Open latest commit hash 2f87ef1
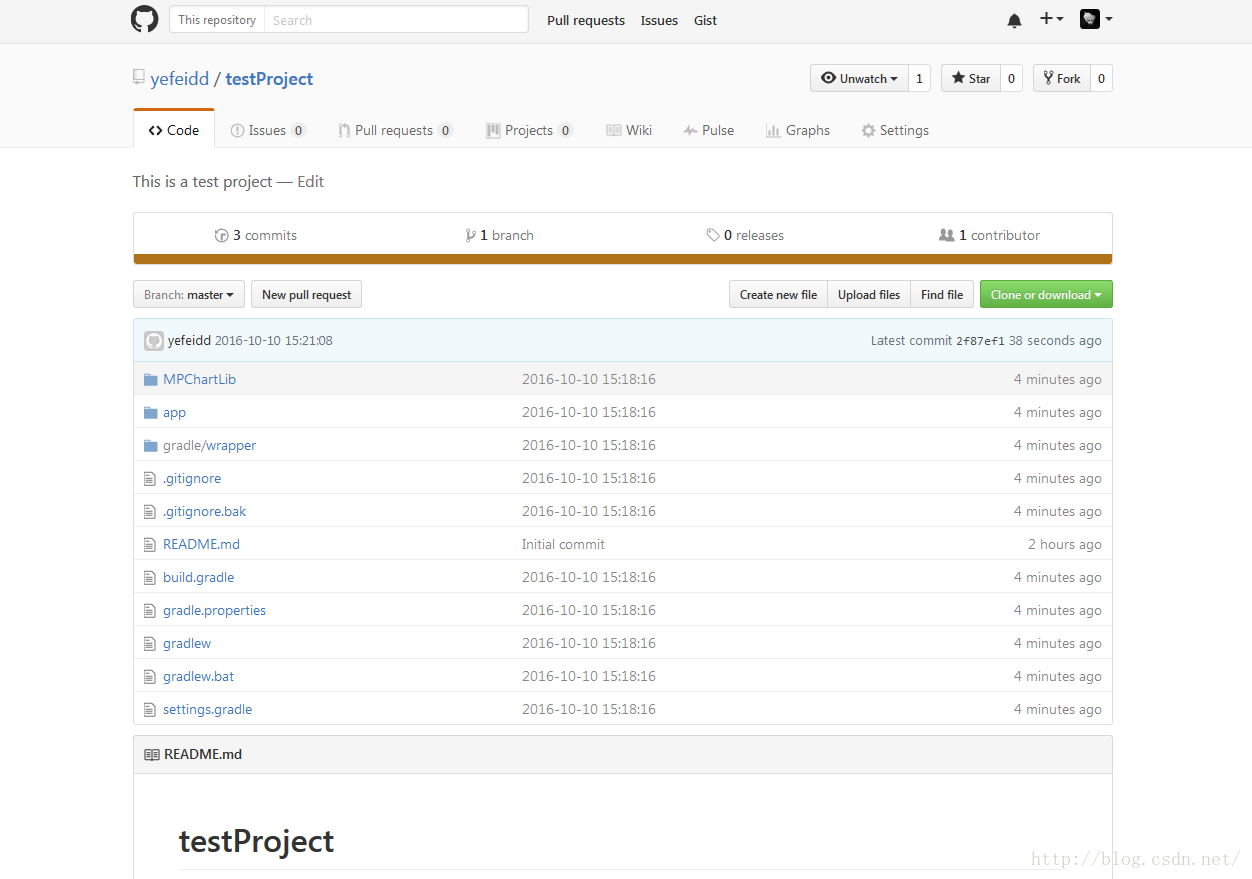 click(x=980, y=341)
